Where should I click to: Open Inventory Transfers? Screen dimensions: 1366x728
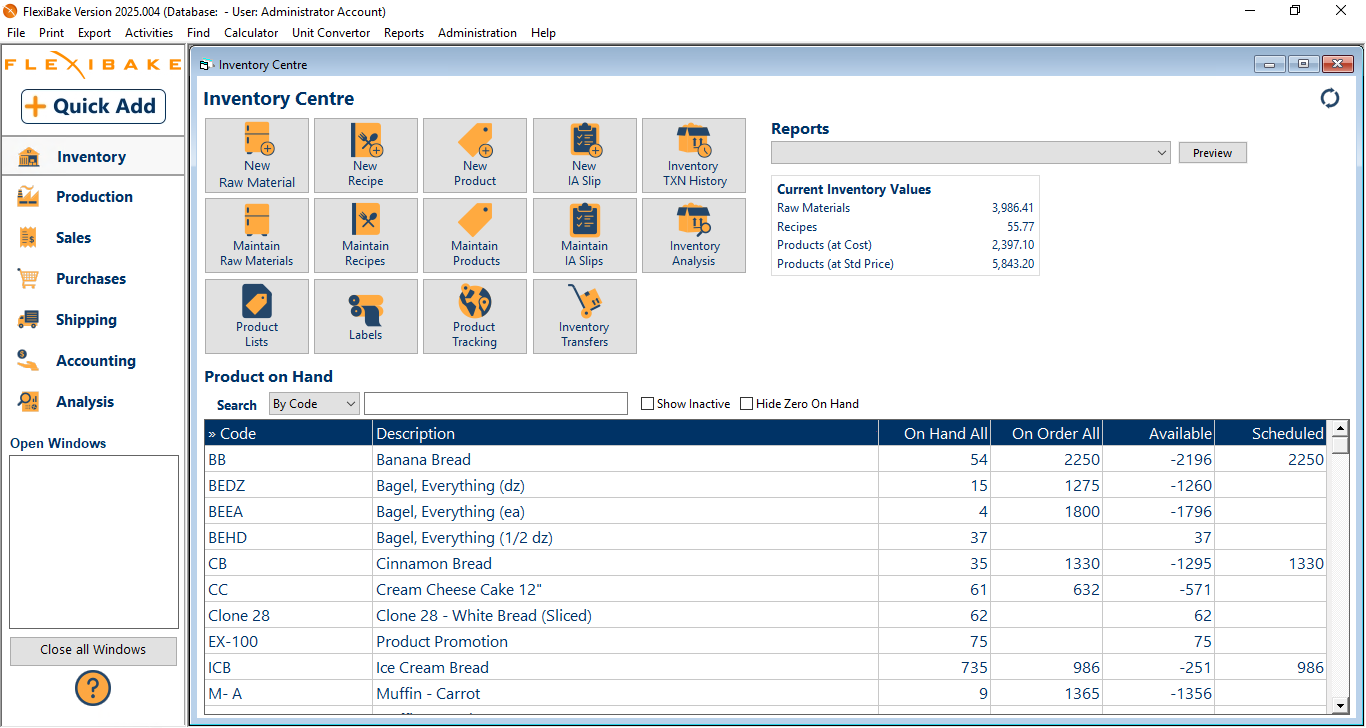pyautogui.click(x=585, y=316)
